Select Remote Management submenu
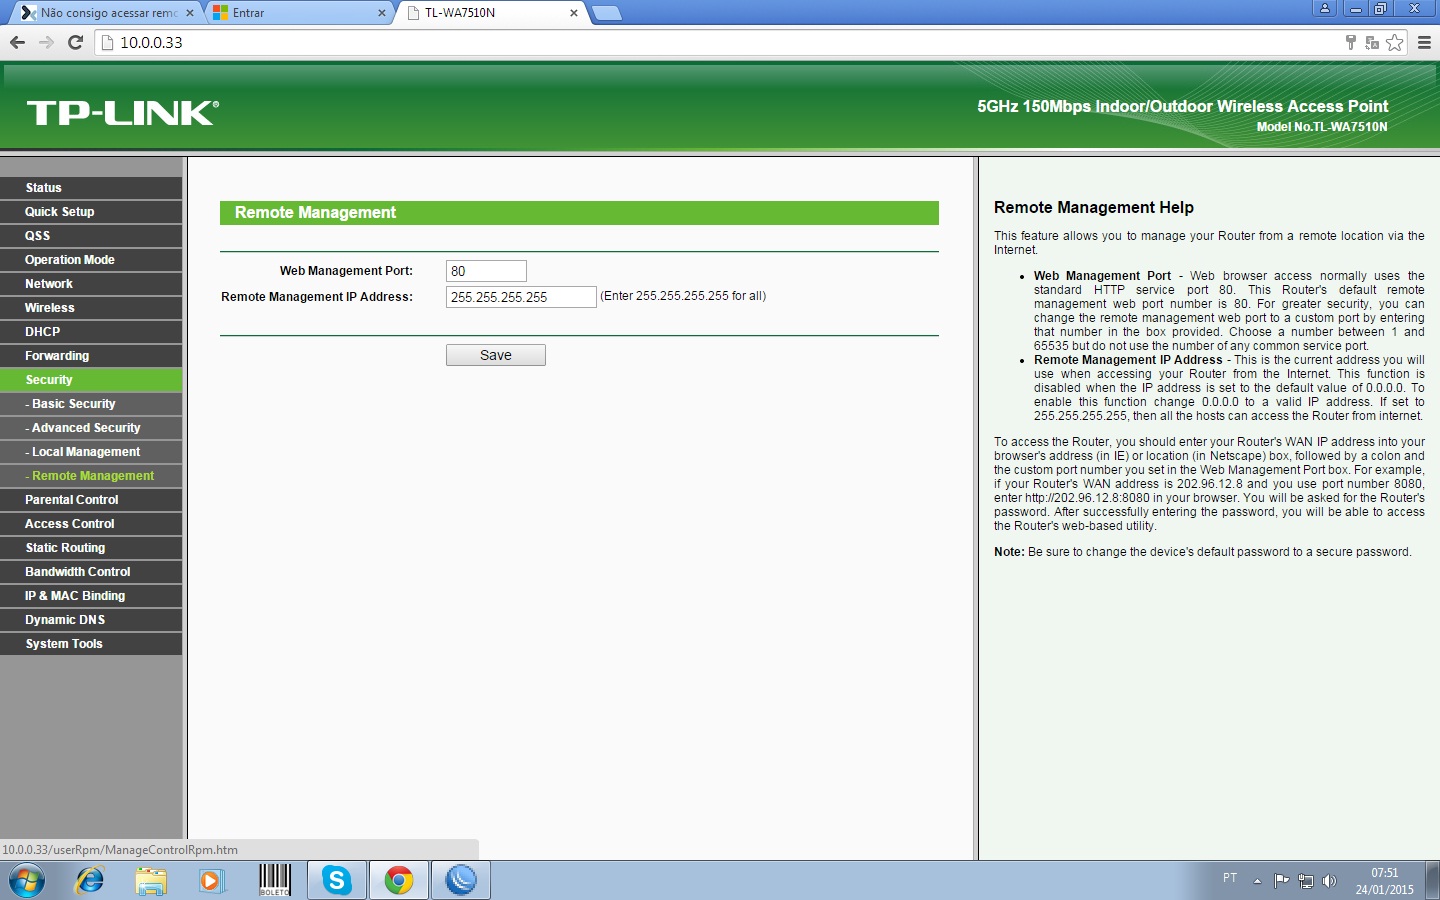1440x900 pixels. [x=91, y=476]
